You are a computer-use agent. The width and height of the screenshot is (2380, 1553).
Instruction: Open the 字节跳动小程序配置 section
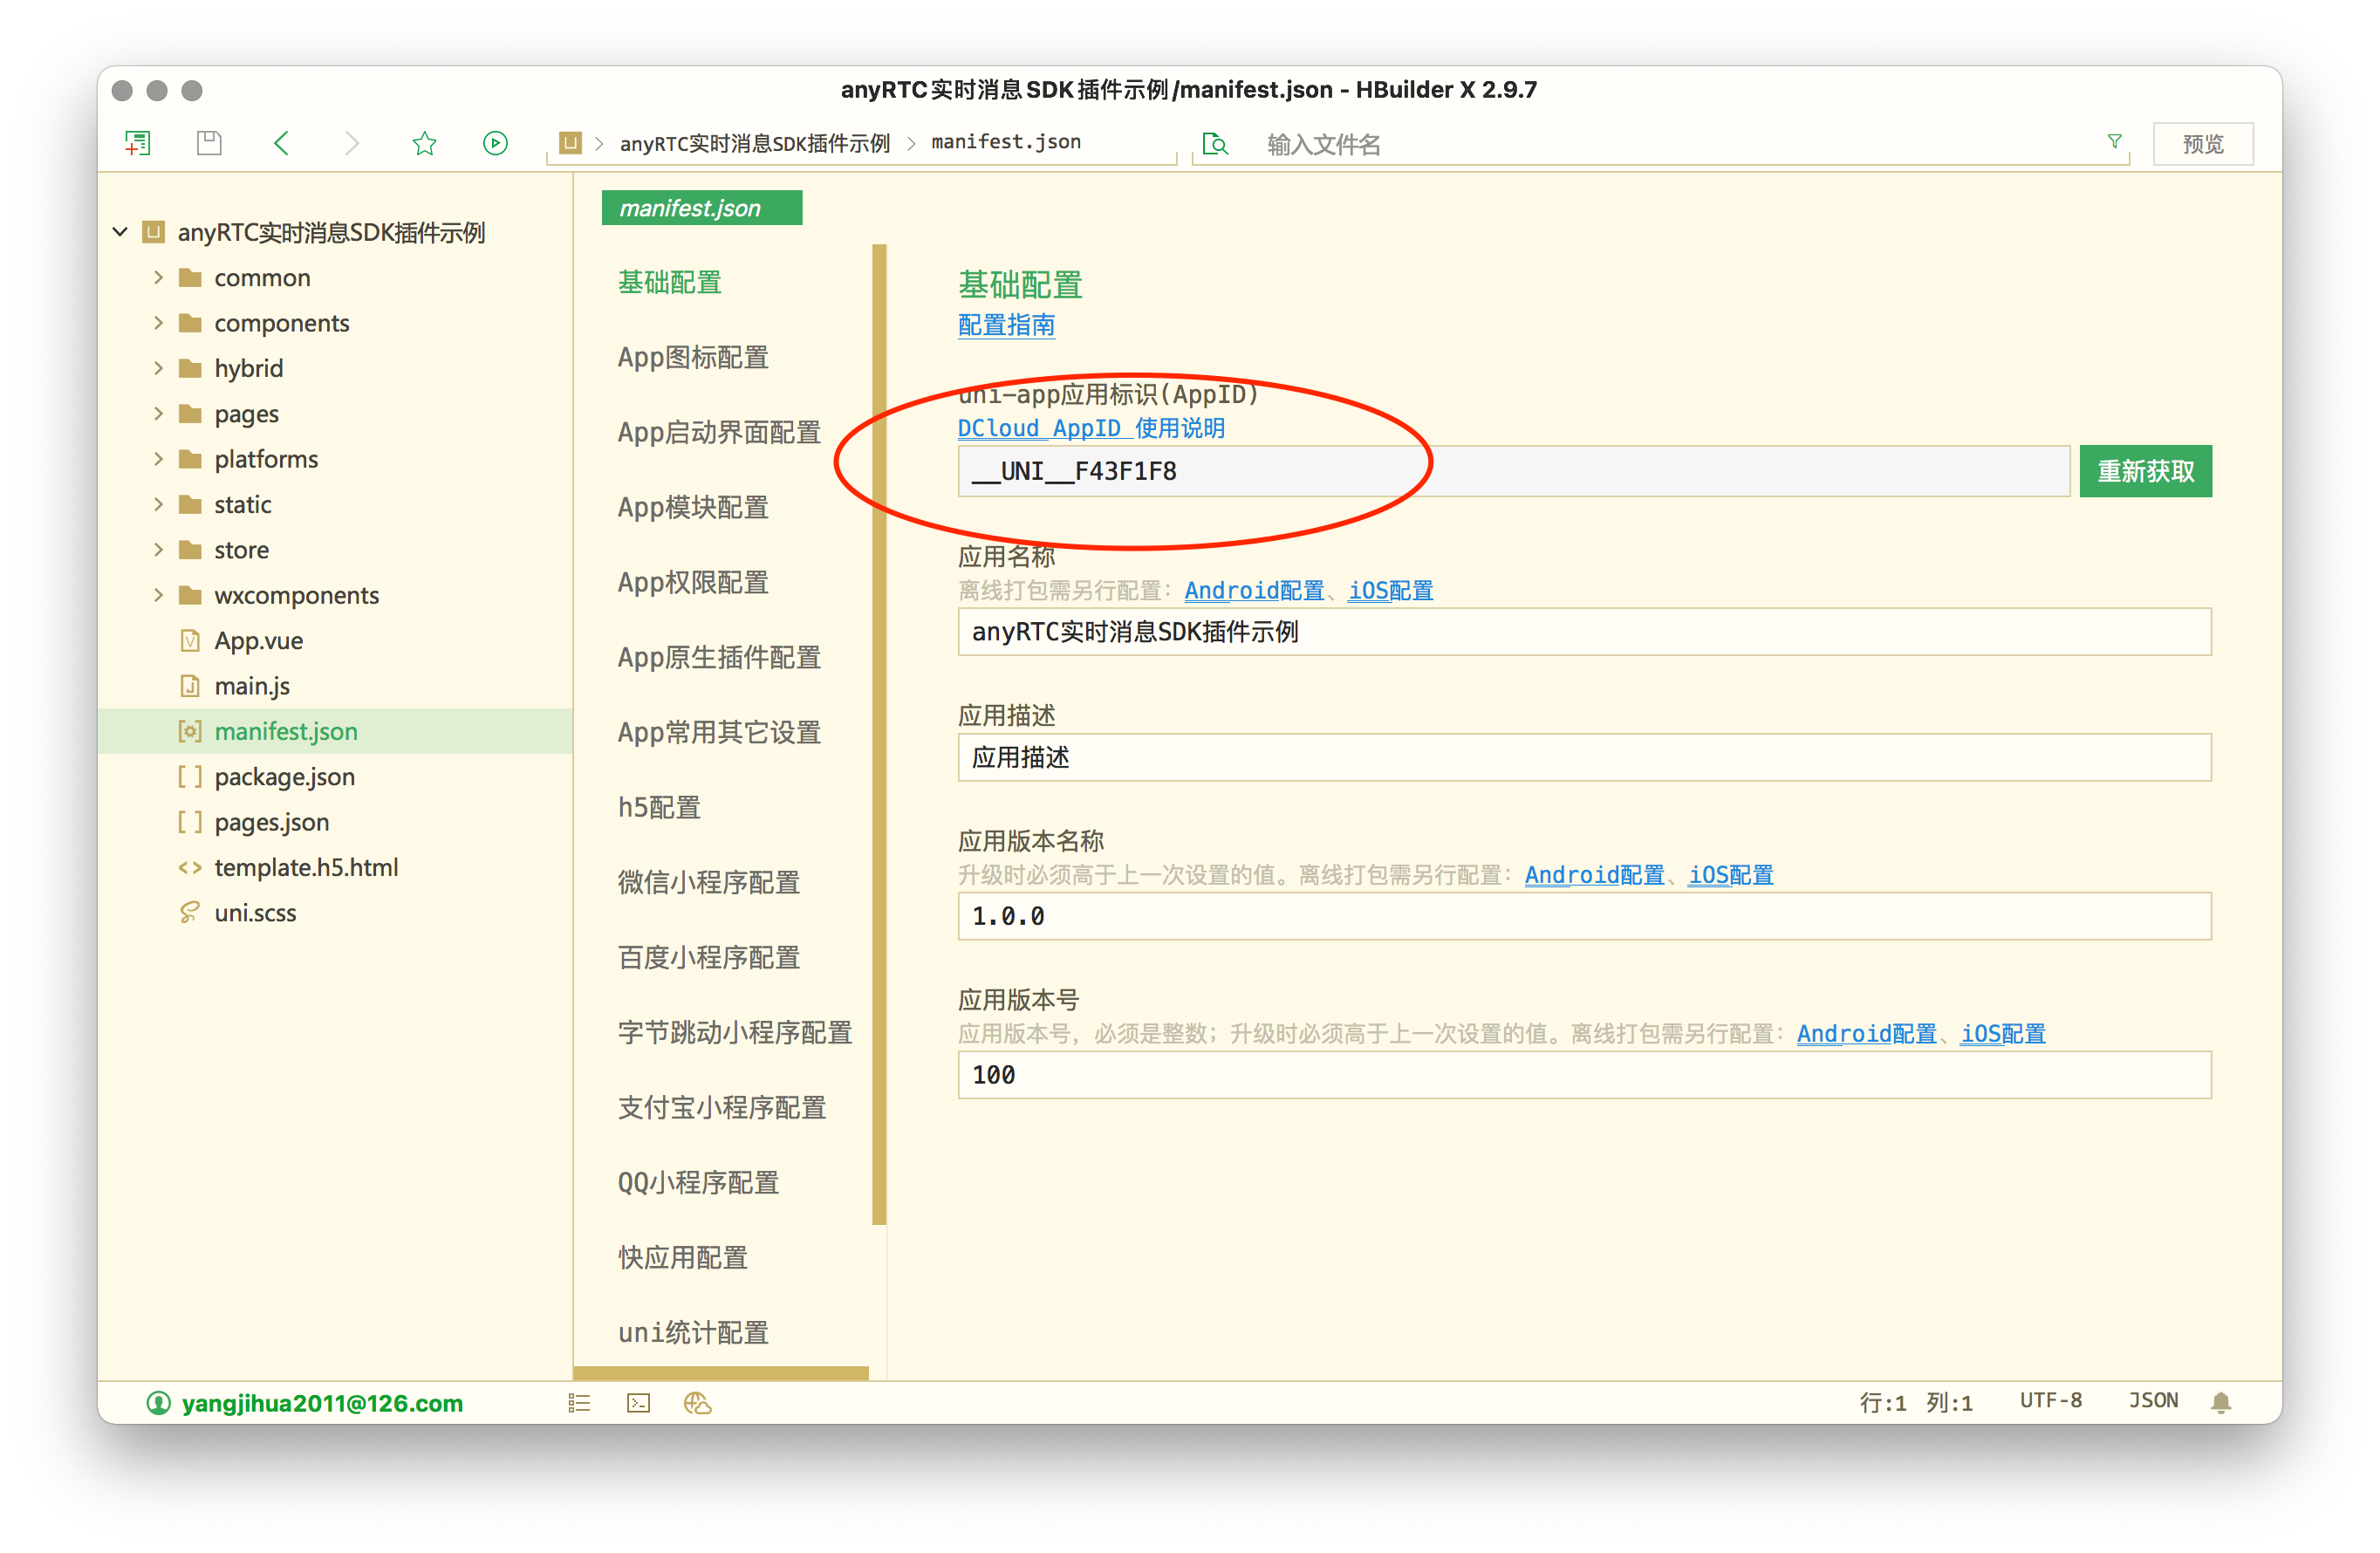[x=734, y=1033]
